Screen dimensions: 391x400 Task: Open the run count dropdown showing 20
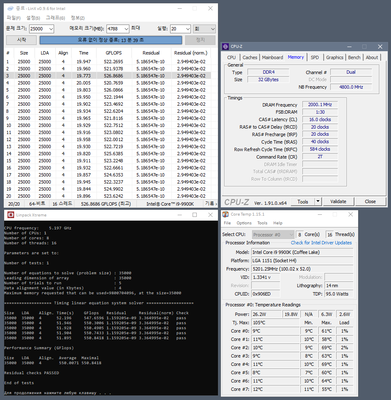180,29
